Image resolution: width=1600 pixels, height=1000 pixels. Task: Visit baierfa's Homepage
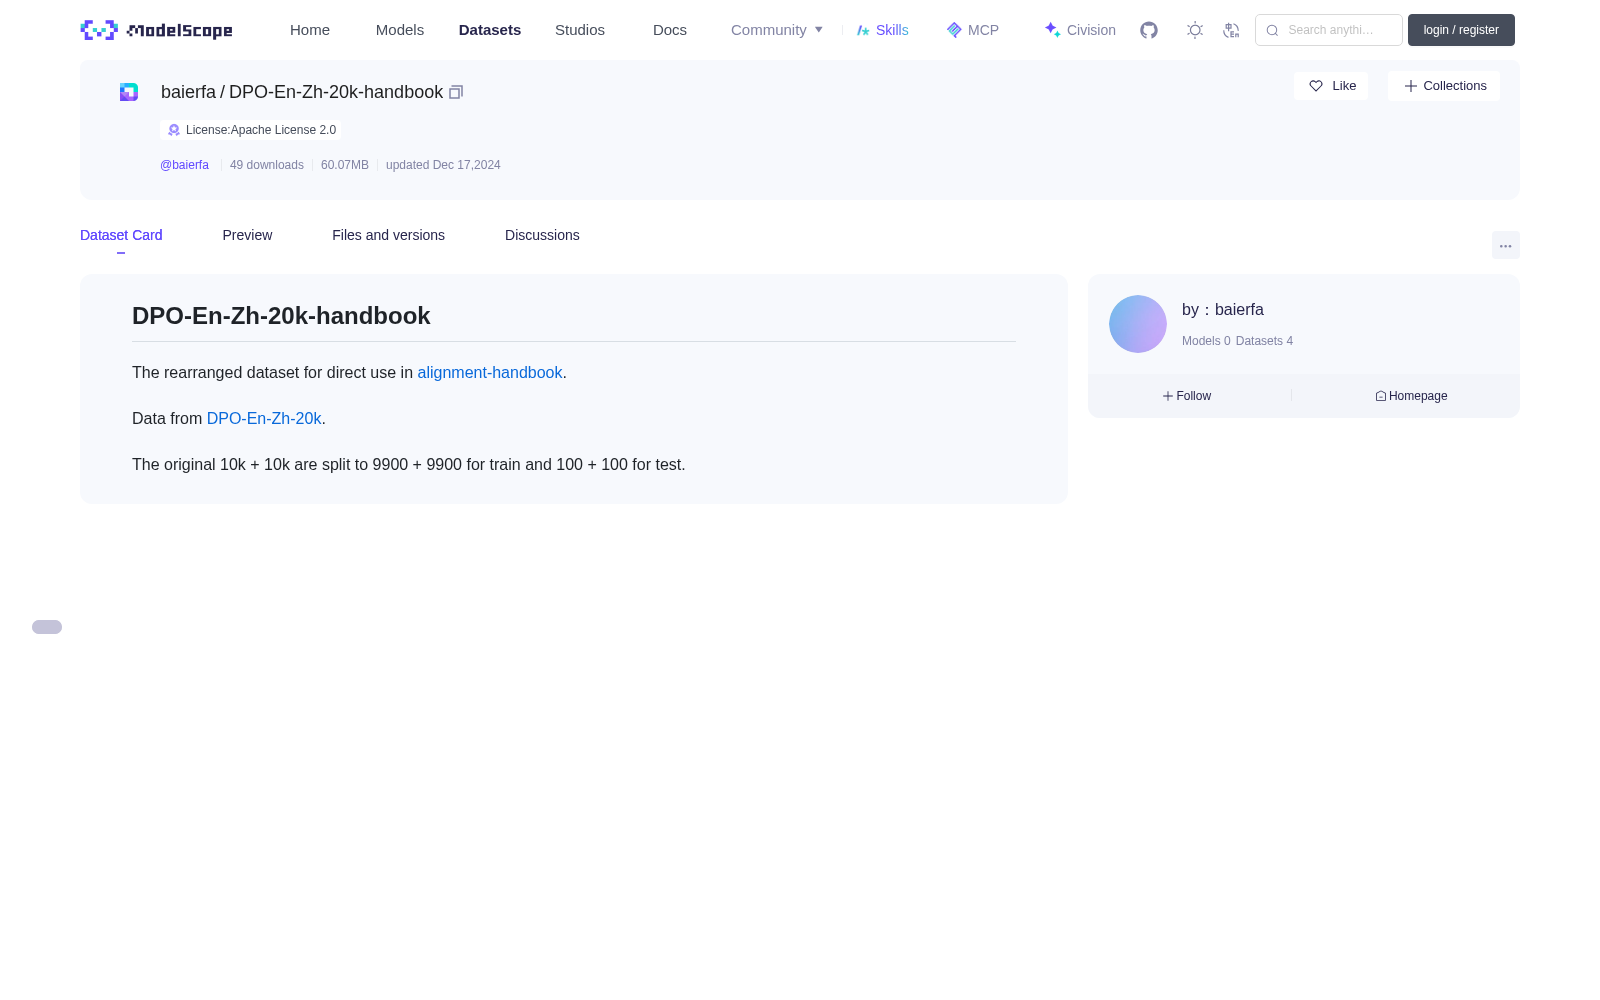pos(1411,396)
